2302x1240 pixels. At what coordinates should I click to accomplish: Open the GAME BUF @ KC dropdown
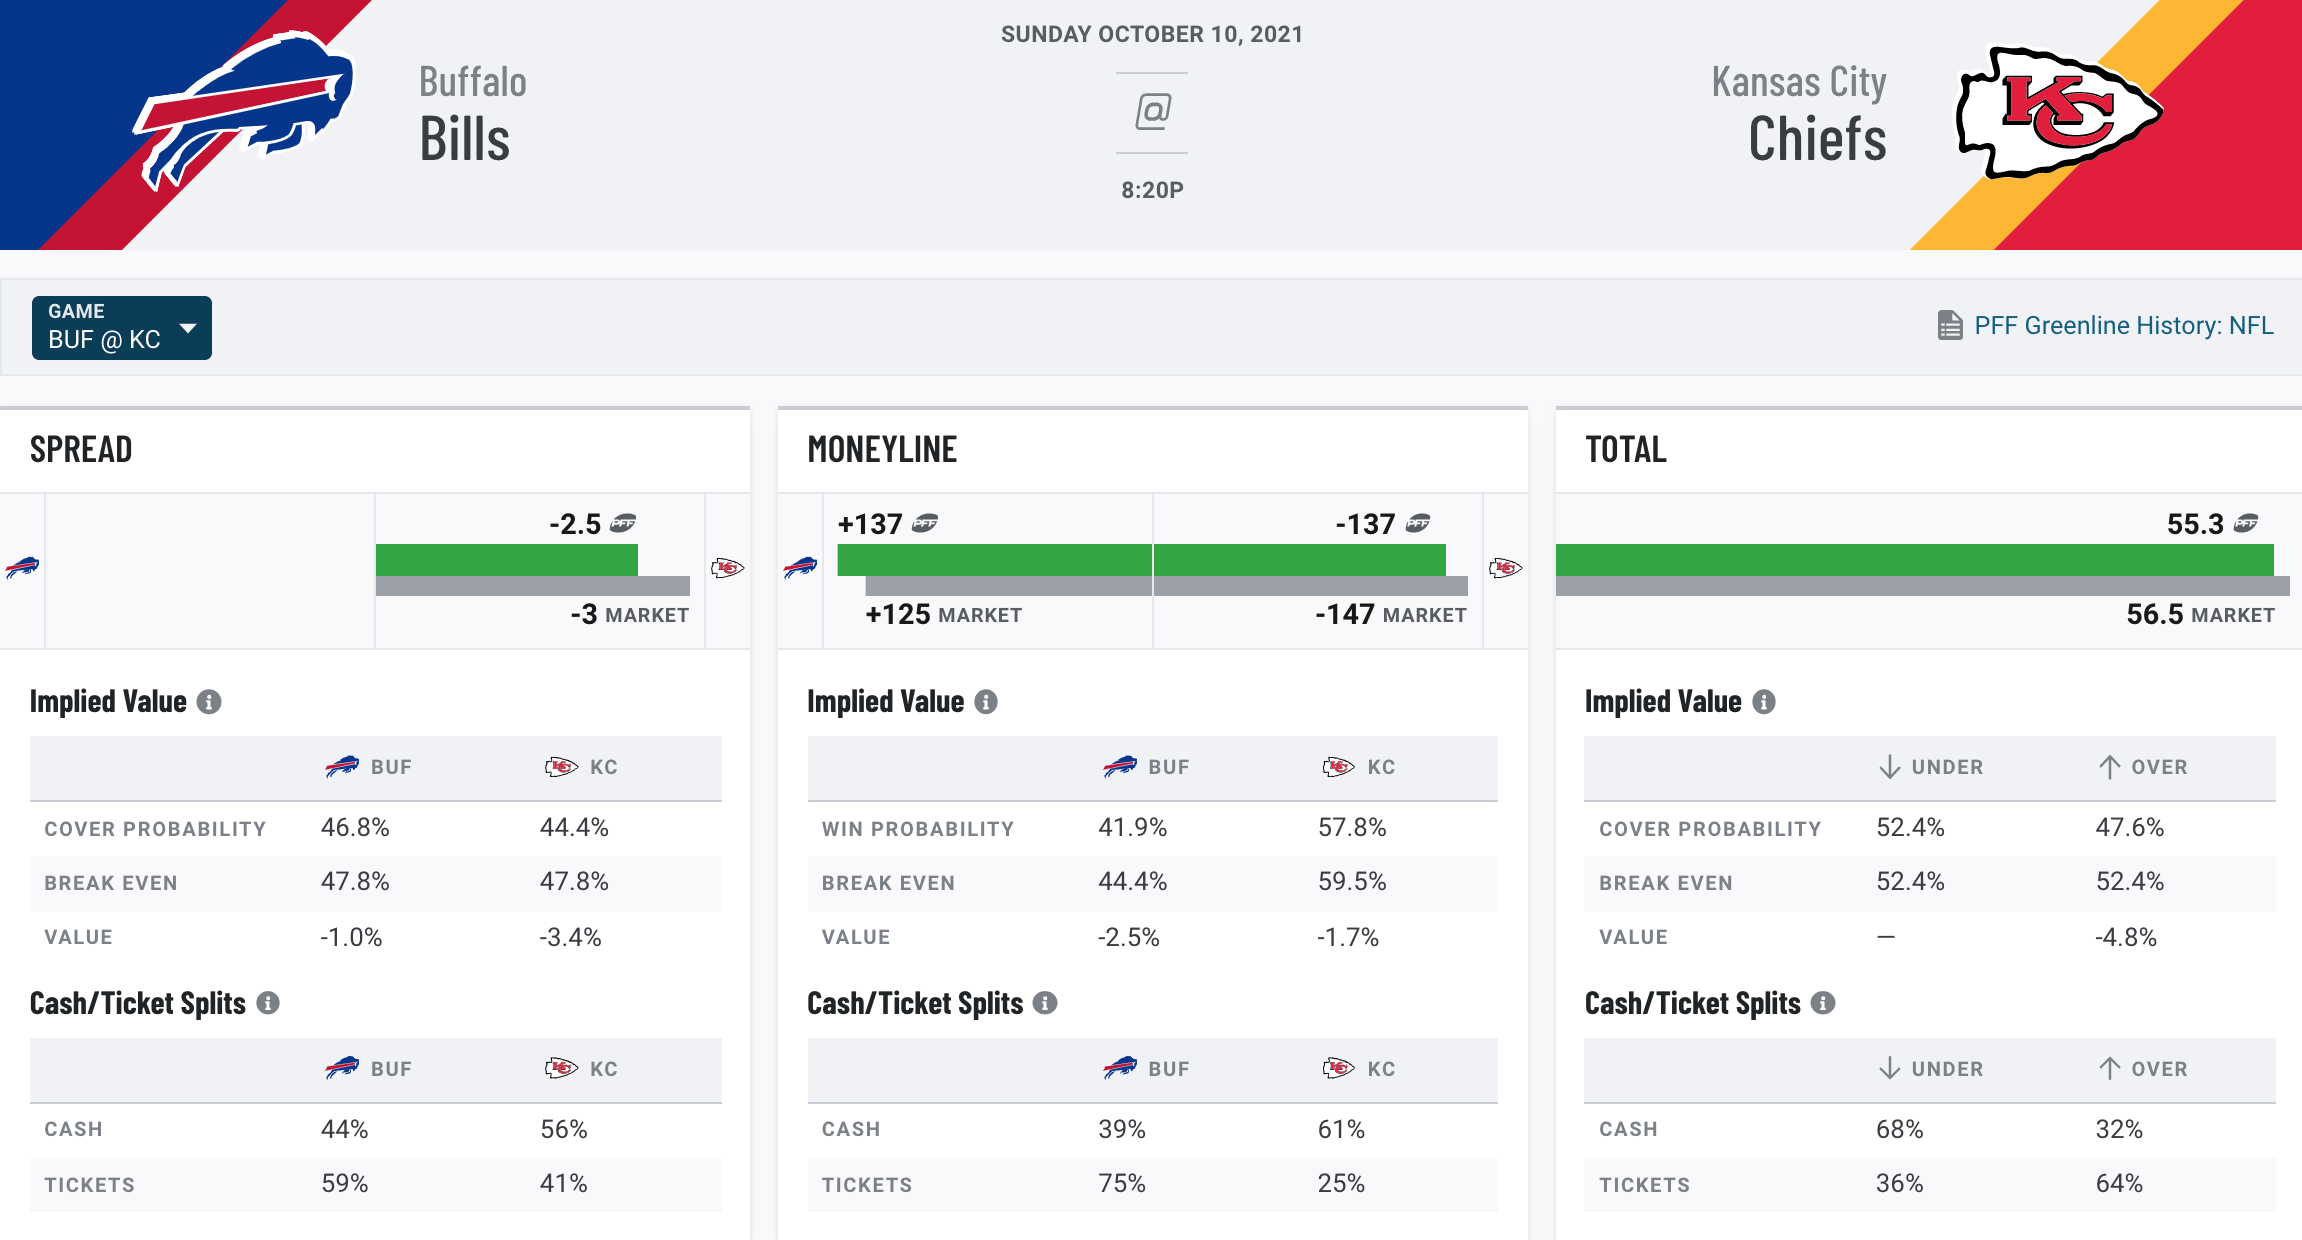point(121,327)
